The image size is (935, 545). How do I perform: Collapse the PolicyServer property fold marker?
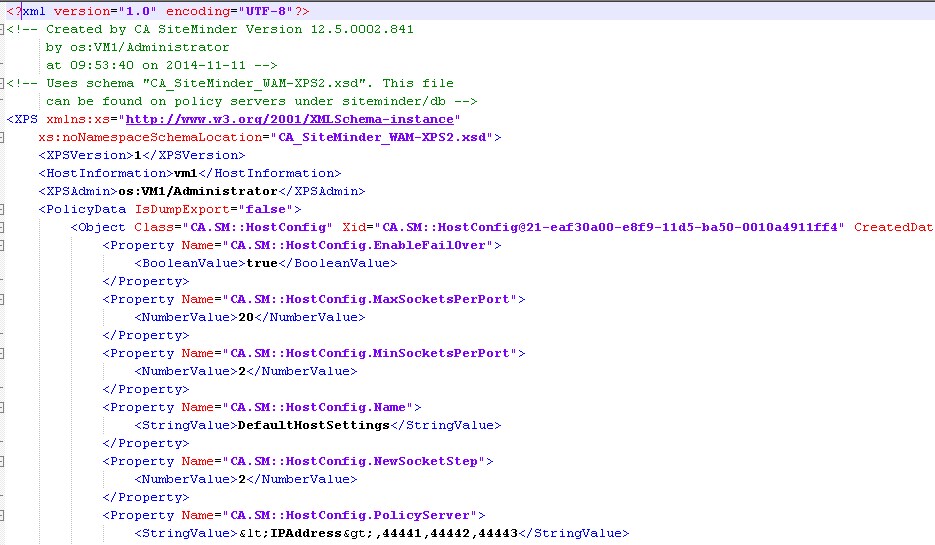pos(2,515)
